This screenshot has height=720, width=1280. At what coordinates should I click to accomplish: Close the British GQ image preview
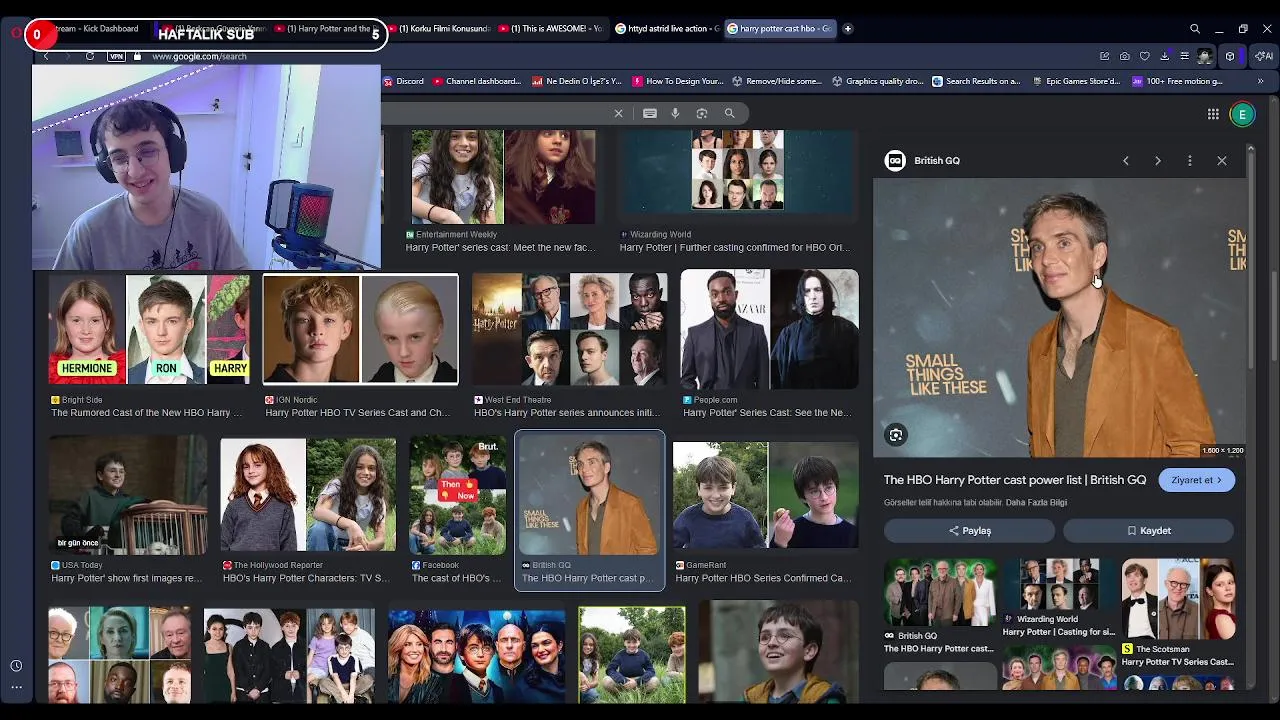point(1222,160)
